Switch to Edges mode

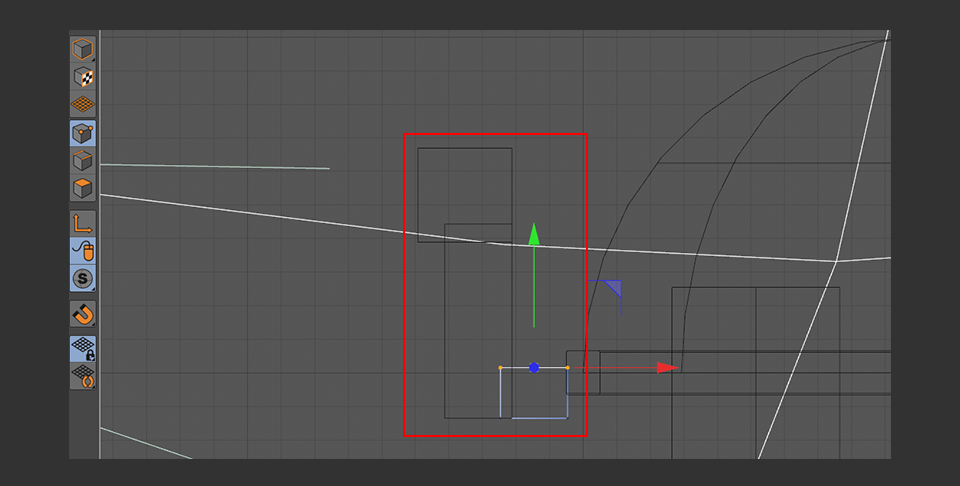click(83, 160)
